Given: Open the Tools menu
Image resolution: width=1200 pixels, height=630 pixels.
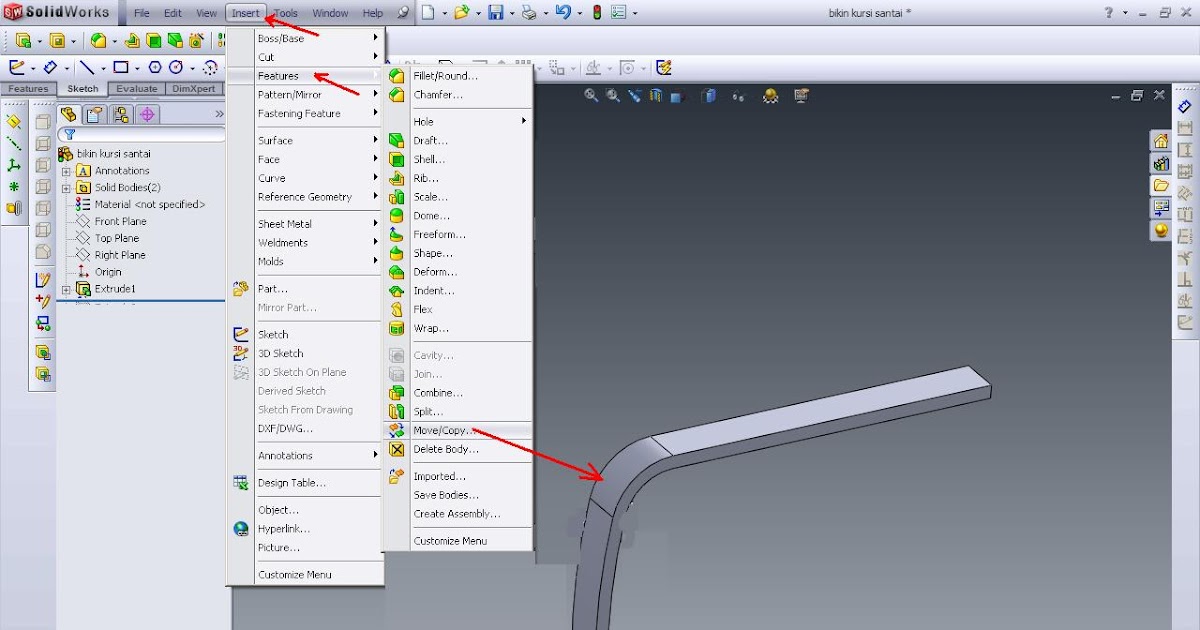Looking at the screenshot, I should tap(285, 12).
